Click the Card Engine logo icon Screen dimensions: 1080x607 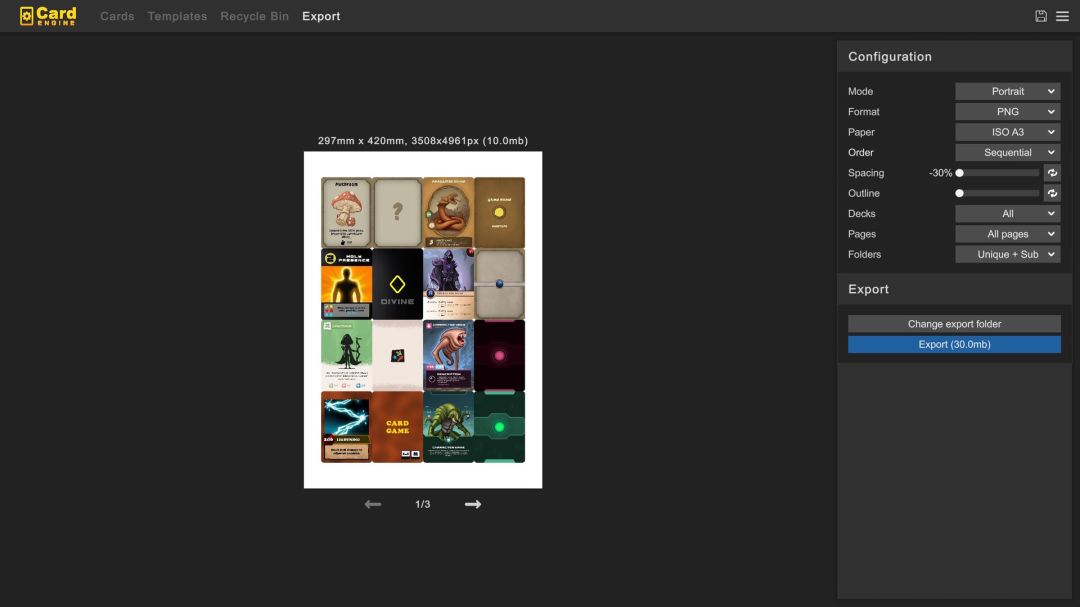coord(27,16)
